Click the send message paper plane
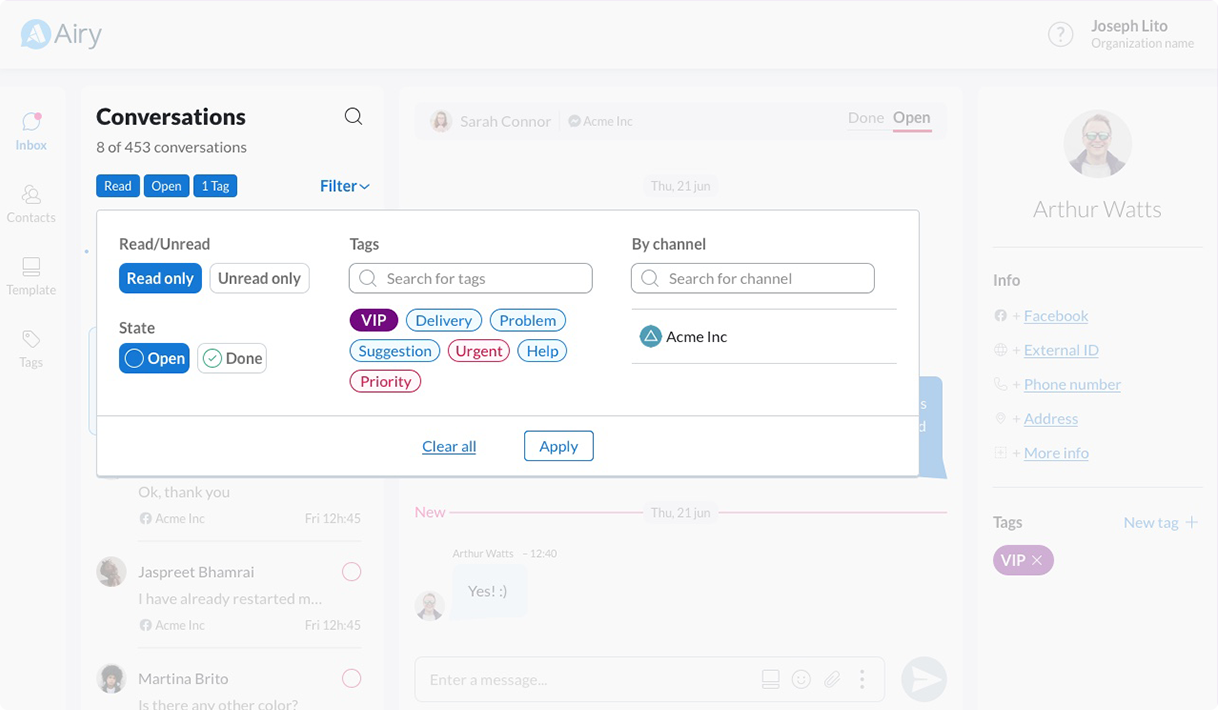1218x710 pixels. [x=923, y=680]
